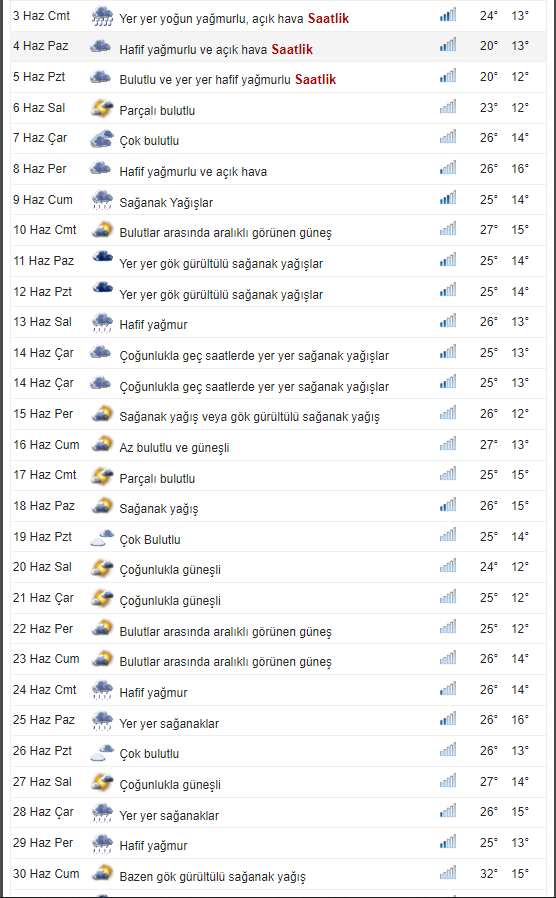The image size is (556, 898).
Task: Click the sunny cloud icon for 16 Haz Cum
Action: pyautogui.click(x=102, y=444)
